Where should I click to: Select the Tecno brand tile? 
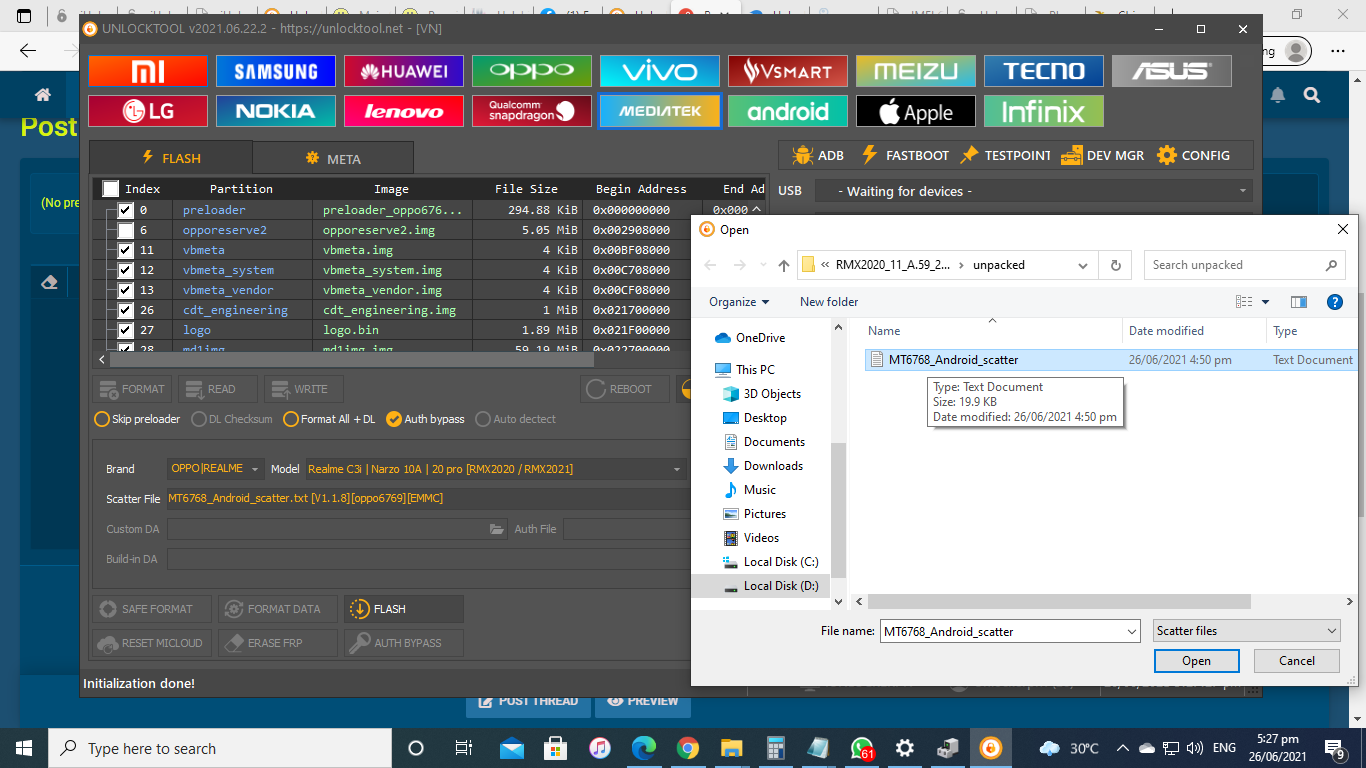point(1044,71)
